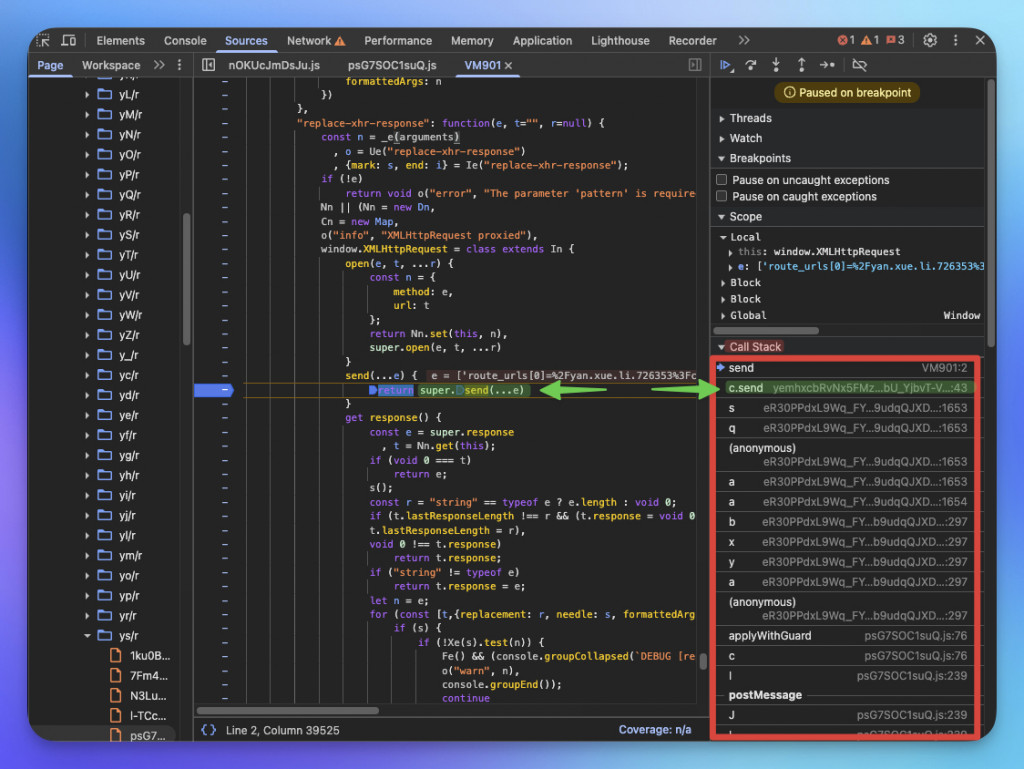
Task: Open the Console tab
Action: pyautogui.click(x=185, y=41)
